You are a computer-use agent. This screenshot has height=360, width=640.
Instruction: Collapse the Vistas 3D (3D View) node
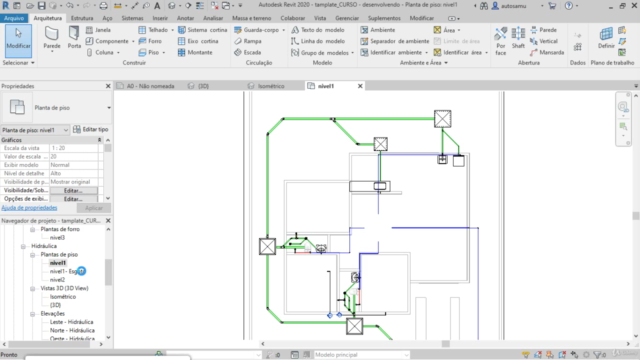tap(32, 289)
